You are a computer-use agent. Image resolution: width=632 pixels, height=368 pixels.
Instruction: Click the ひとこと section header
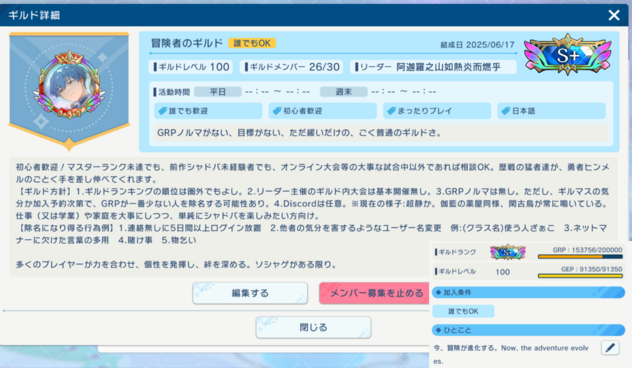528,330
